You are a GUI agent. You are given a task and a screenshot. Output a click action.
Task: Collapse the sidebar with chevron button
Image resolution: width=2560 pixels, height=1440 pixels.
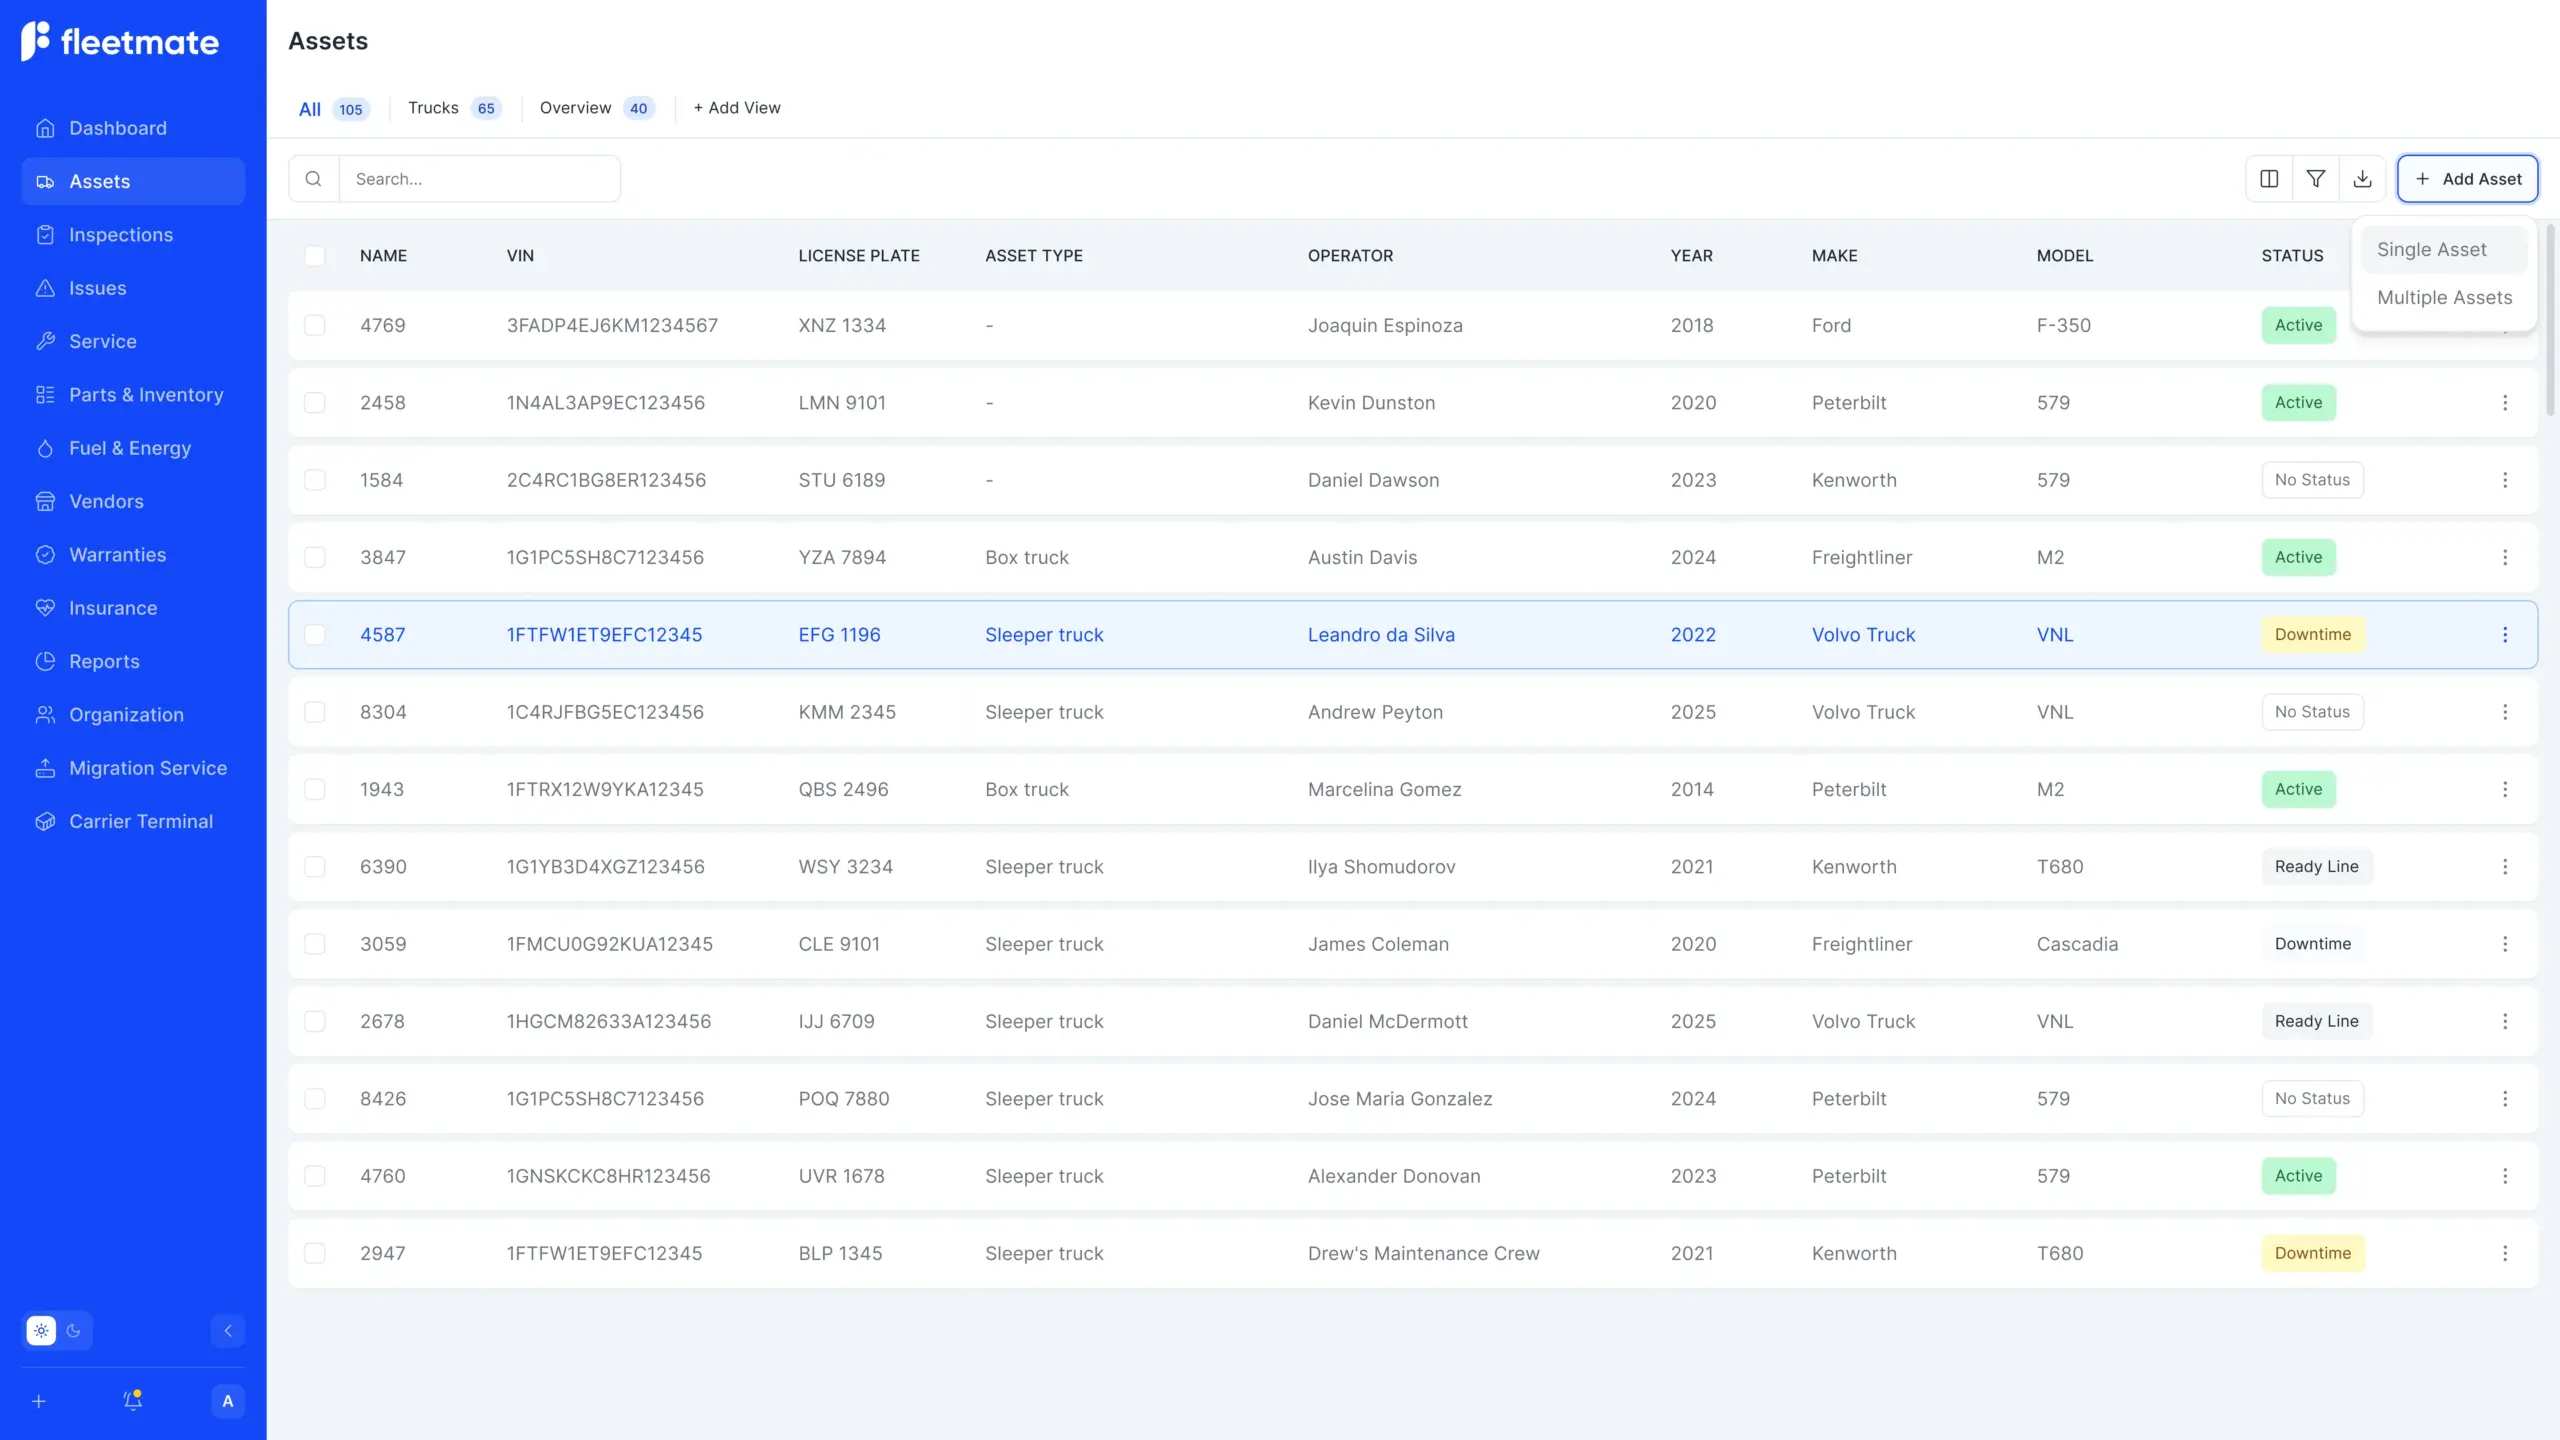(x=228, y=1330)
